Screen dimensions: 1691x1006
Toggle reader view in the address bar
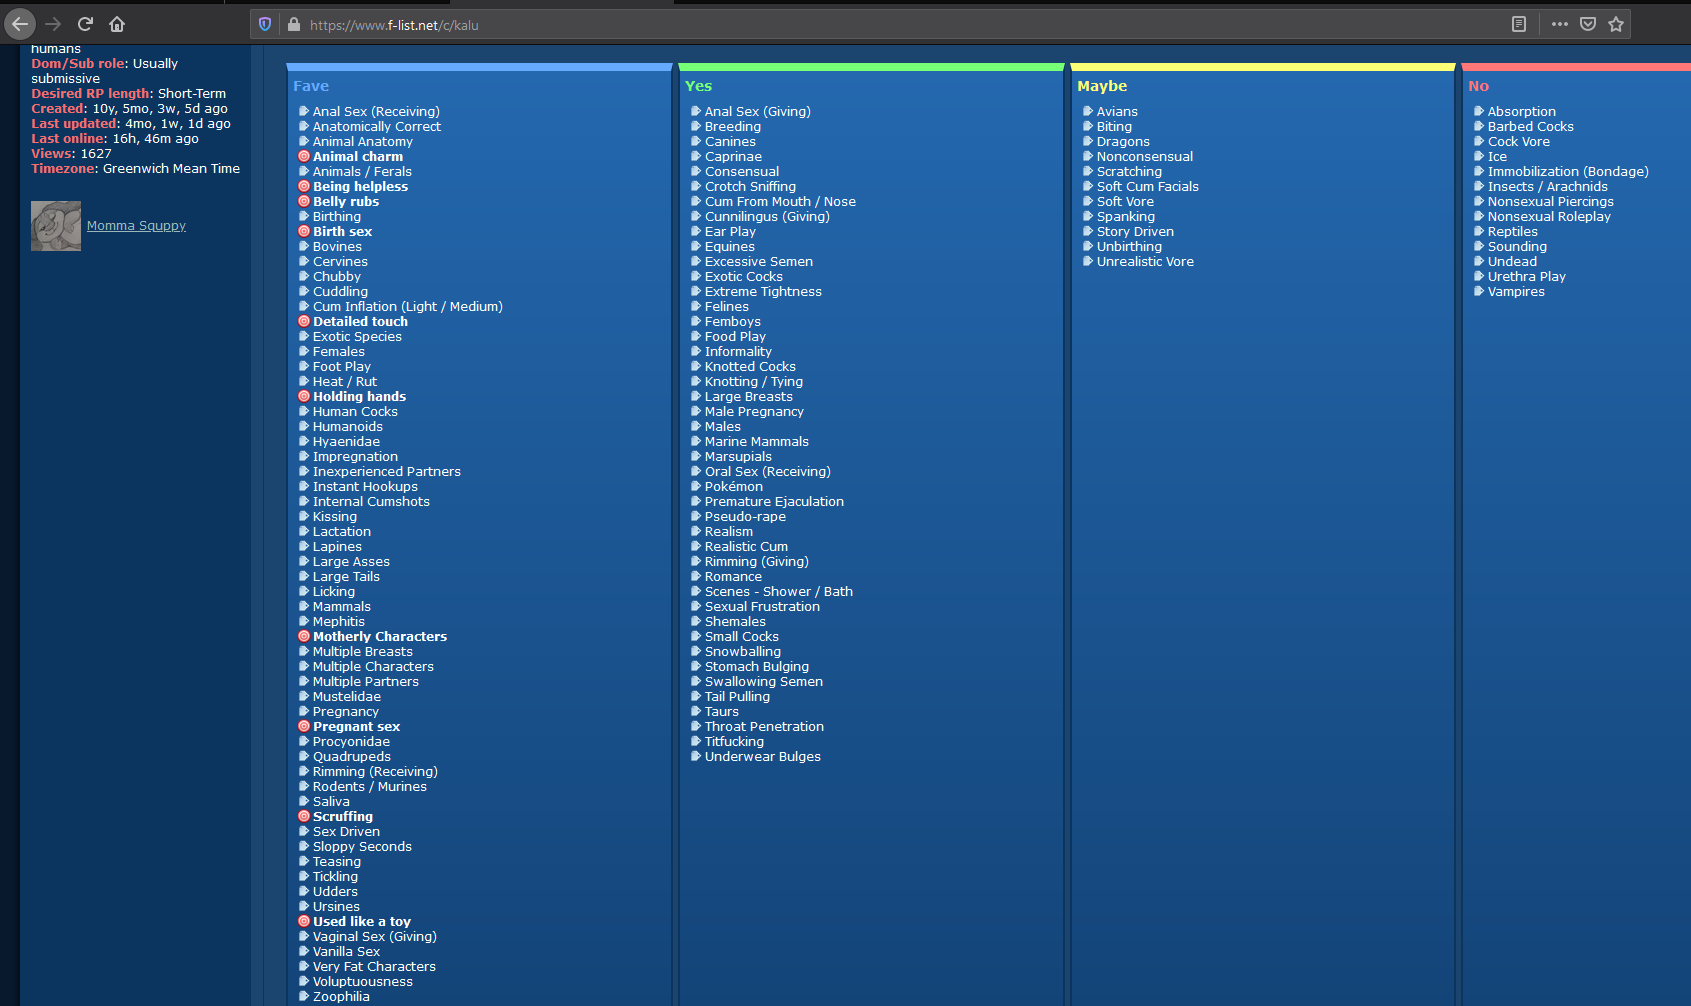coord(1519,24)
